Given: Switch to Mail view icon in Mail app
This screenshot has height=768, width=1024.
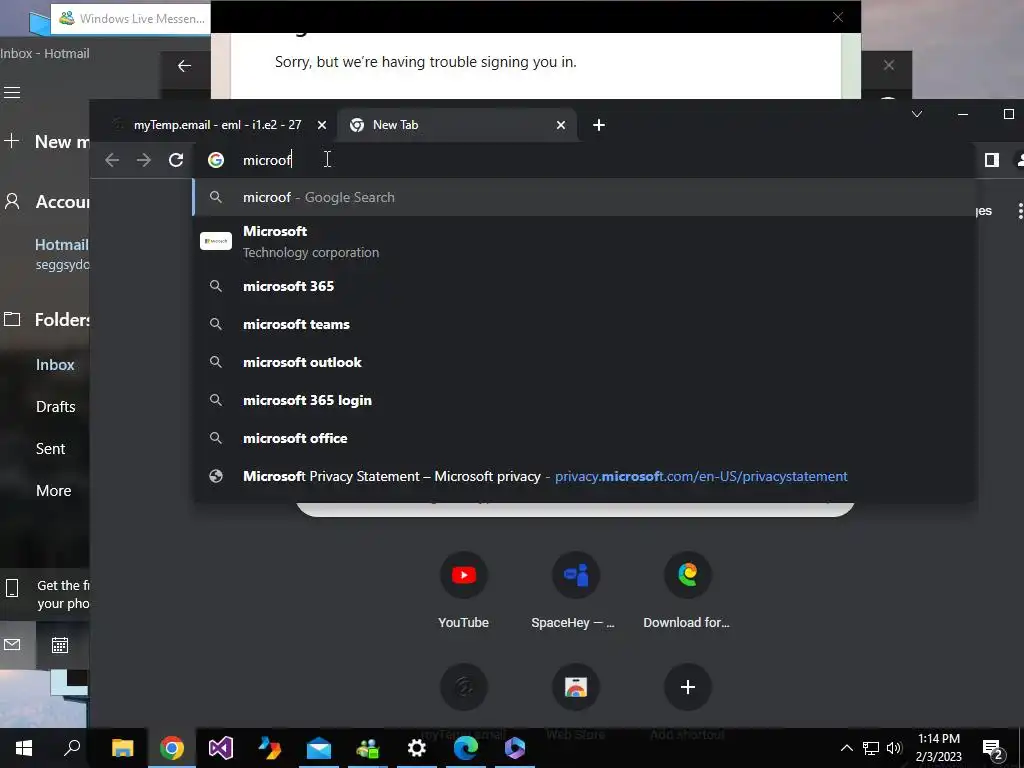Looking at the screenshot, I should 12,645.
